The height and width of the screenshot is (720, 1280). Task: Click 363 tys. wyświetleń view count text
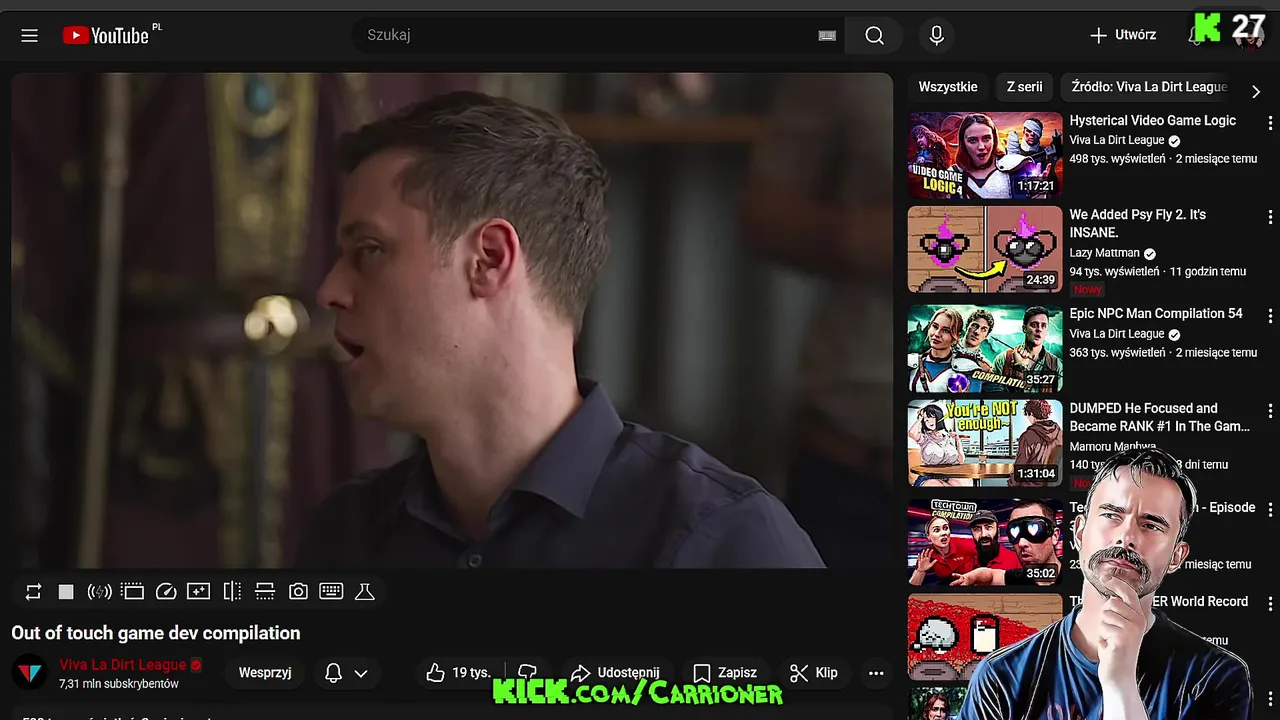coord(1117,353)
